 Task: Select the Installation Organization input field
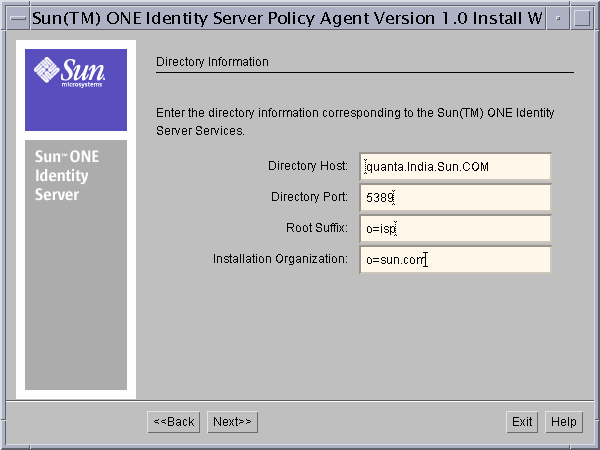[455, 260]
